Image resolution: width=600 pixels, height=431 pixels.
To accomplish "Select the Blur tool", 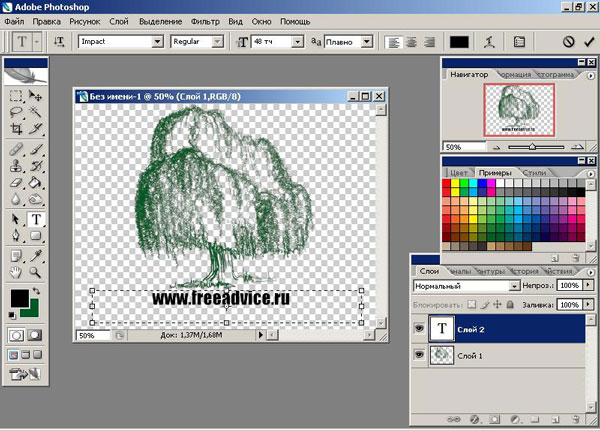I will [16, 199].
